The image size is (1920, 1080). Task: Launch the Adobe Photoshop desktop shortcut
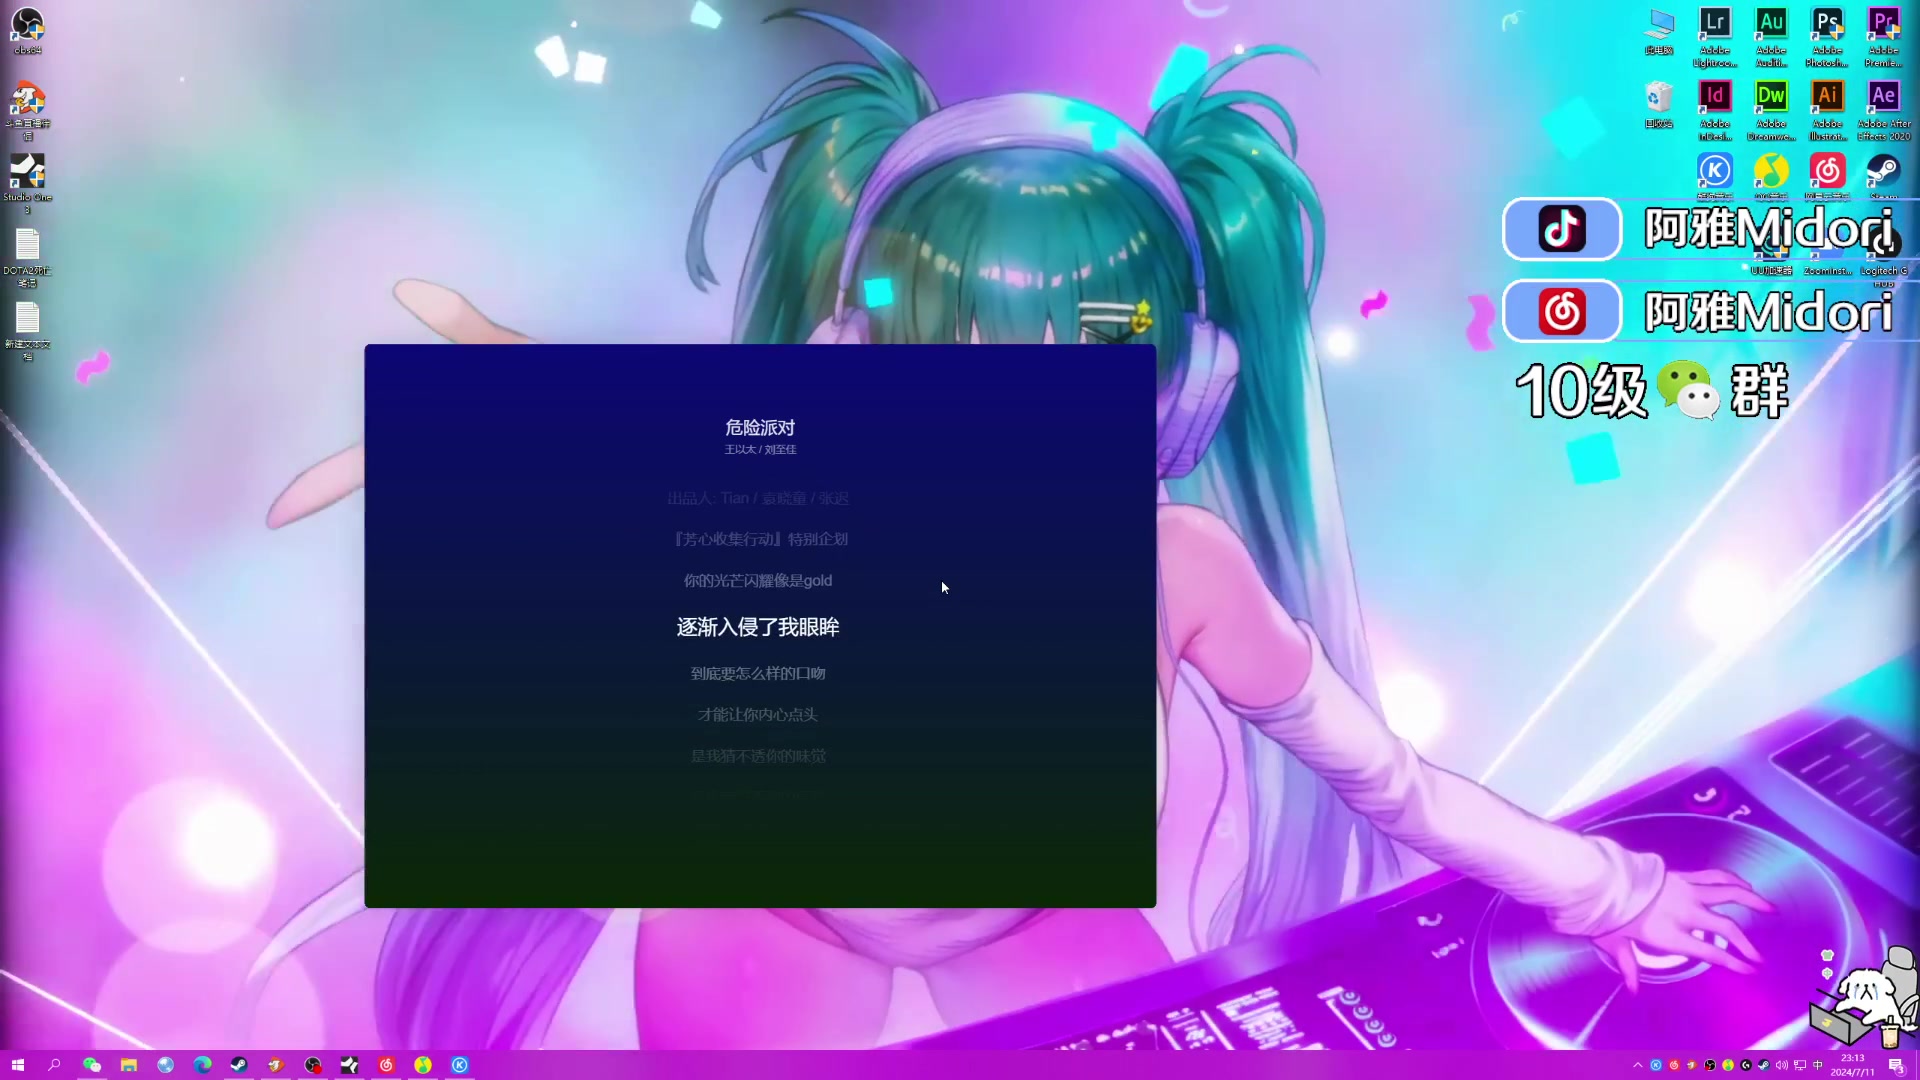pos(1827,37)
